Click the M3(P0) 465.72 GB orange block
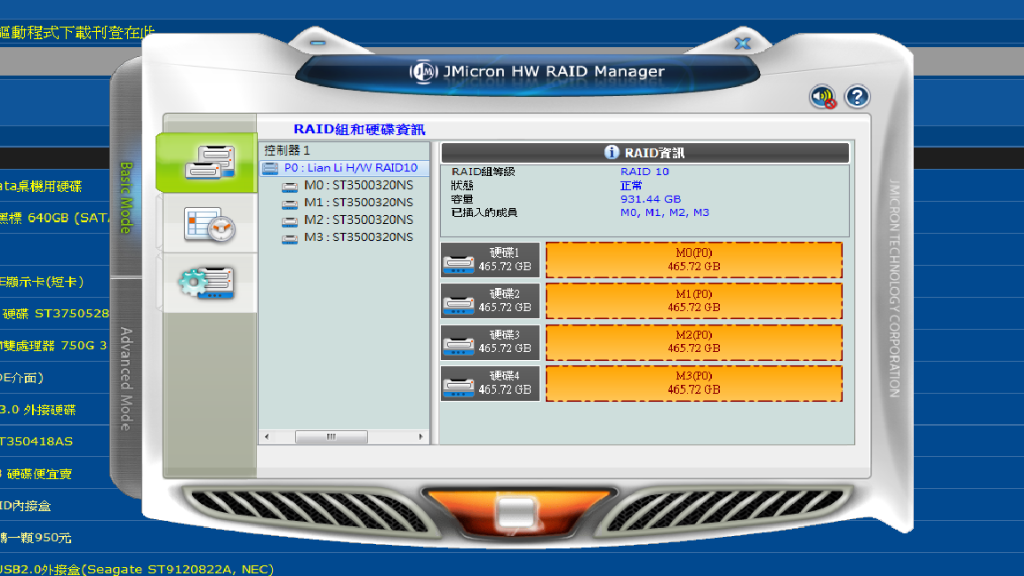 tap(694, 383)
